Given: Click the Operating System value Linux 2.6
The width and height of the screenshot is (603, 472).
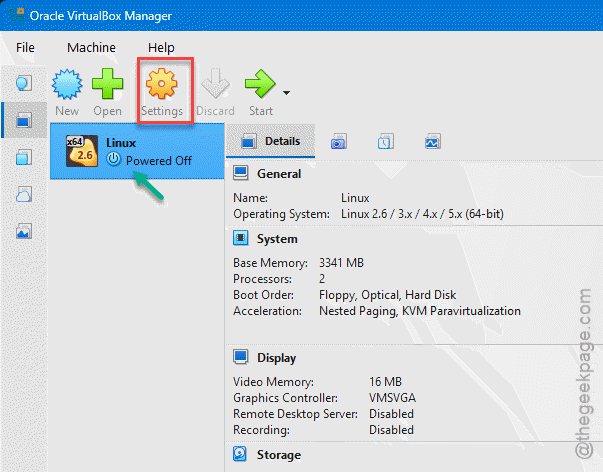Looking at the screenshot, I should coord(422,214).
